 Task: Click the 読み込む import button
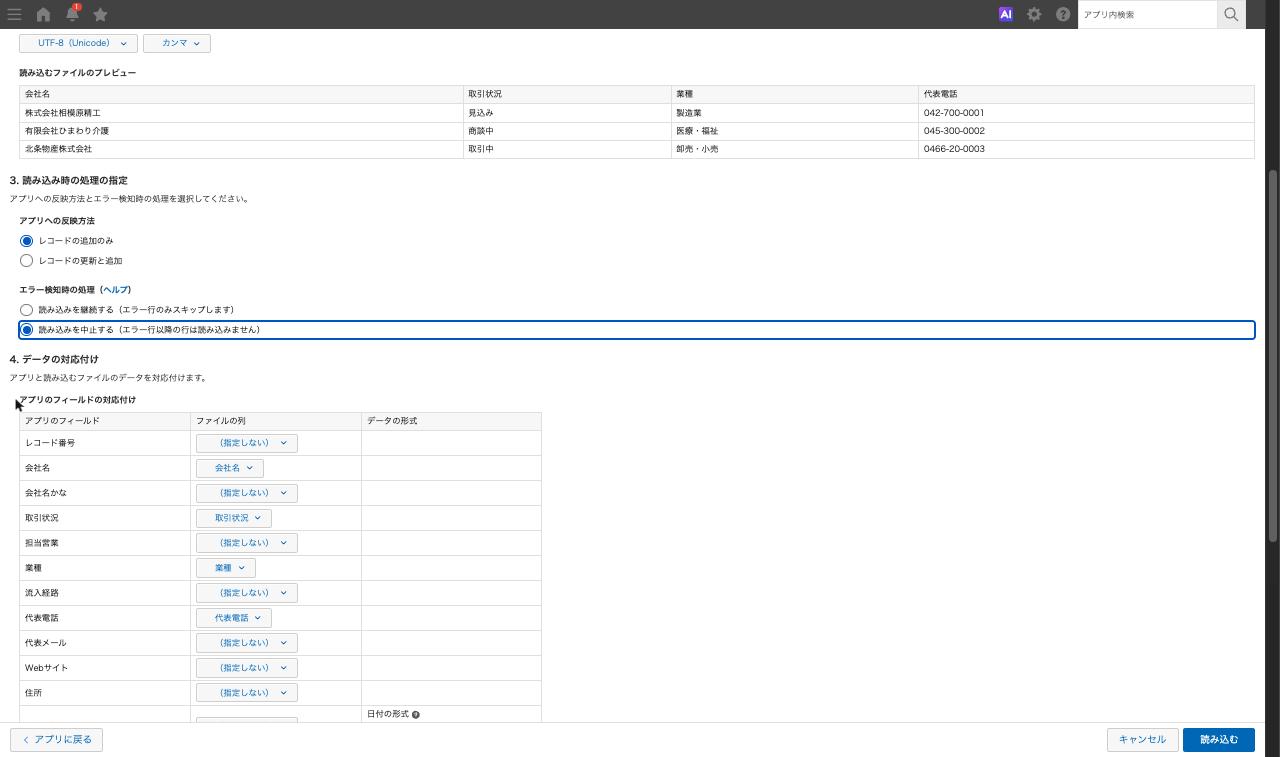coord(1219,740)
